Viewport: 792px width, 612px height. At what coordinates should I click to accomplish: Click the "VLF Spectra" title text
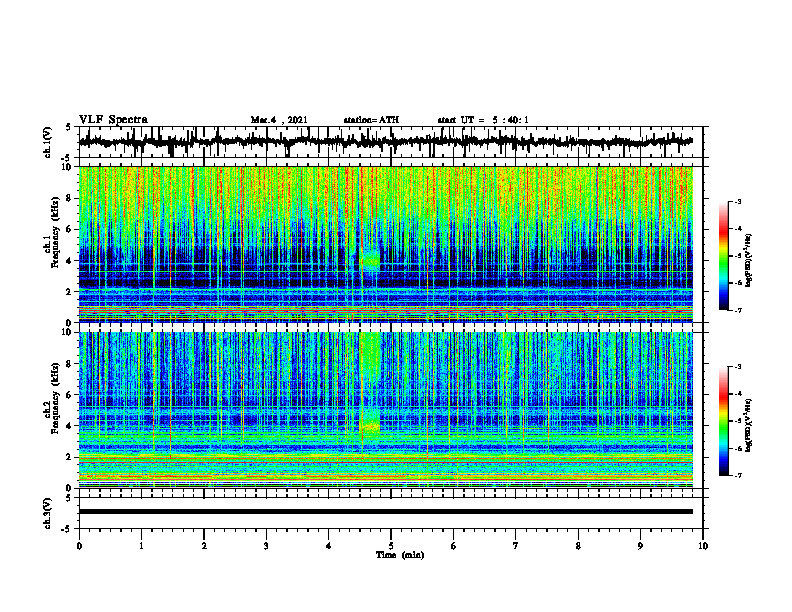point(113,120)
